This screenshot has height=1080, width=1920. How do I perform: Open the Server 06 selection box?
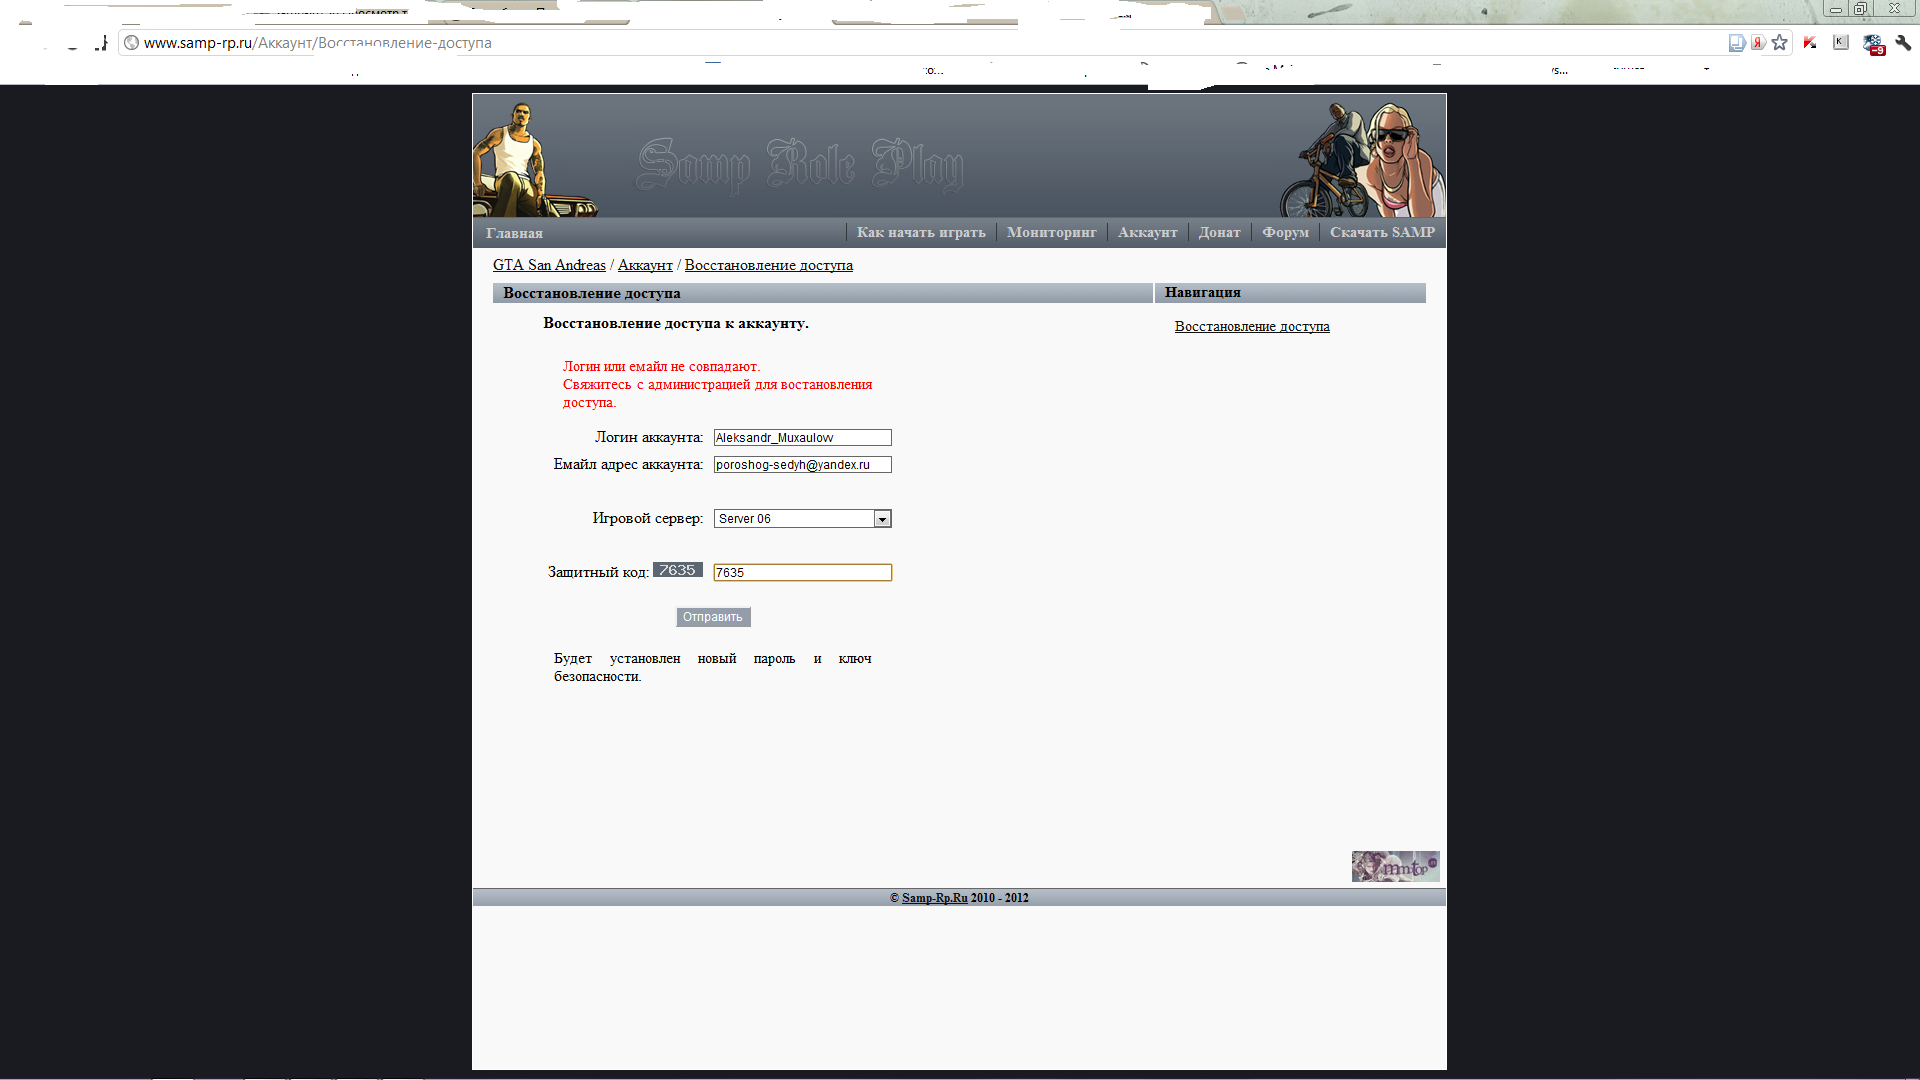pos(794,519)
